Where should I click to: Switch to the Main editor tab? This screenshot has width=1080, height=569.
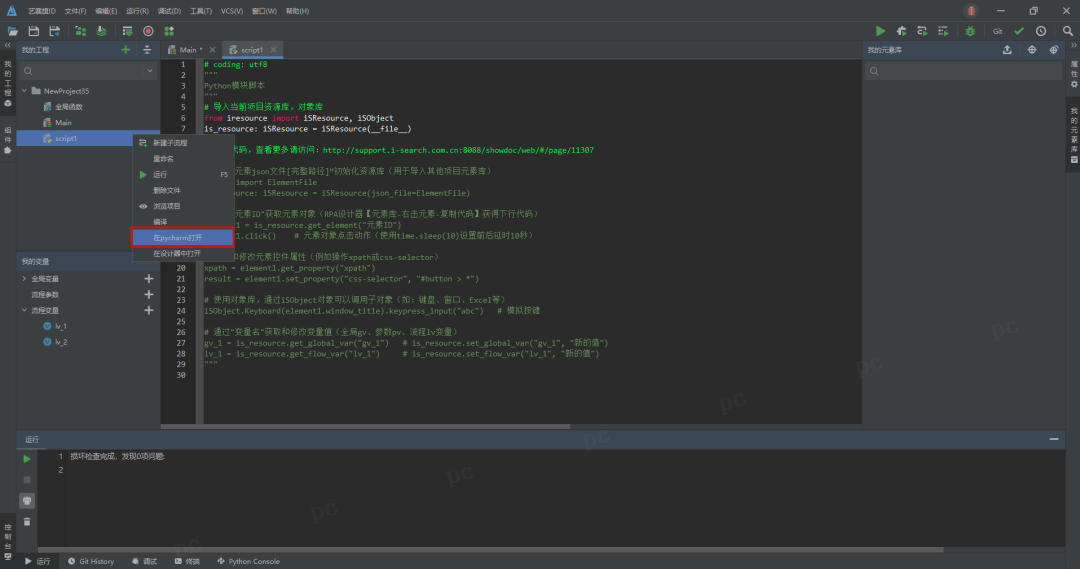point(189,49)
